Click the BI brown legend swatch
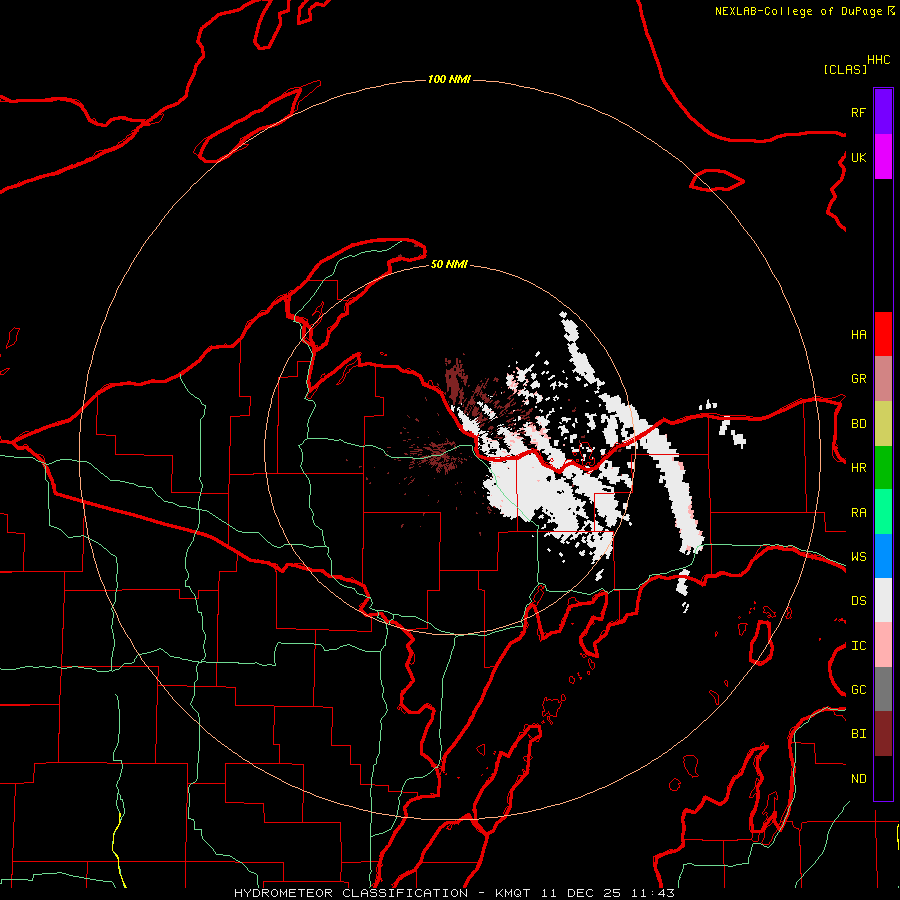This screenshot has height=900, width=900. (883, 734)
